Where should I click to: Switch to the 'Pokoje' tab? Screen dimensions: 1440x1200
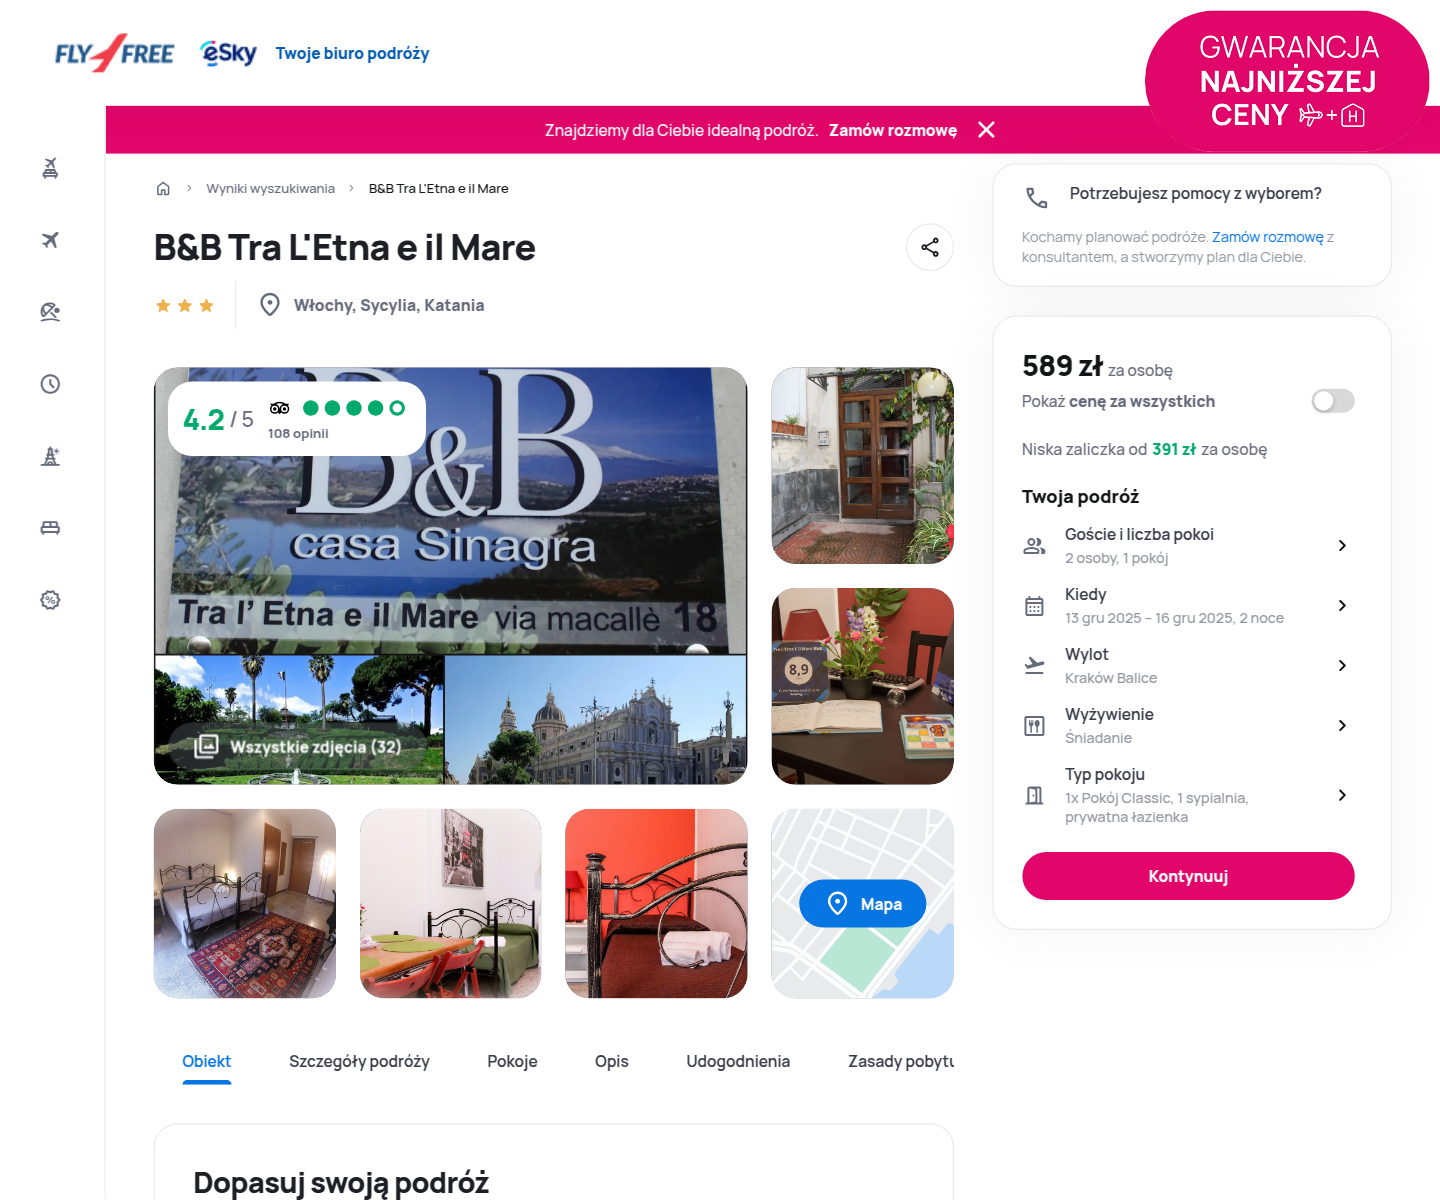coord(512,1061)
